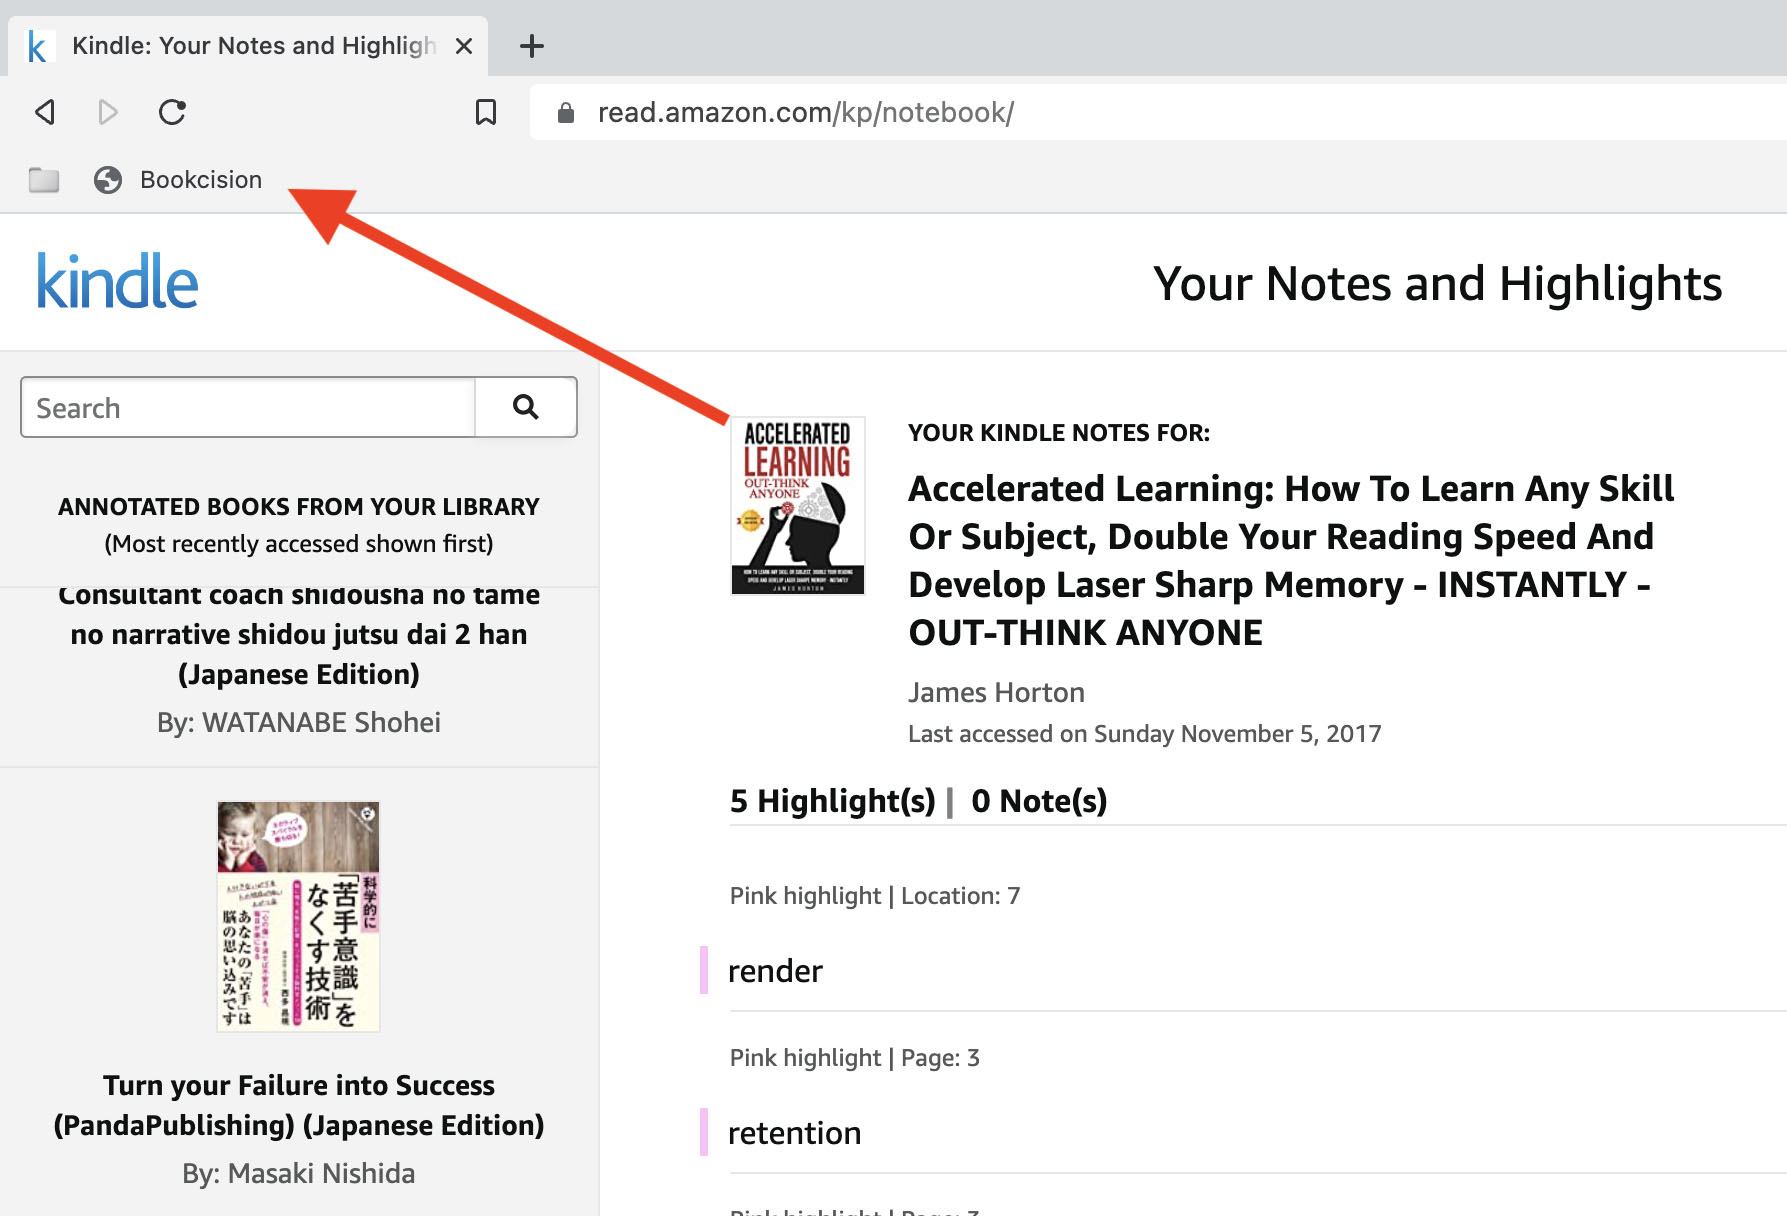Click the browser back arrow

coord(45,112)
